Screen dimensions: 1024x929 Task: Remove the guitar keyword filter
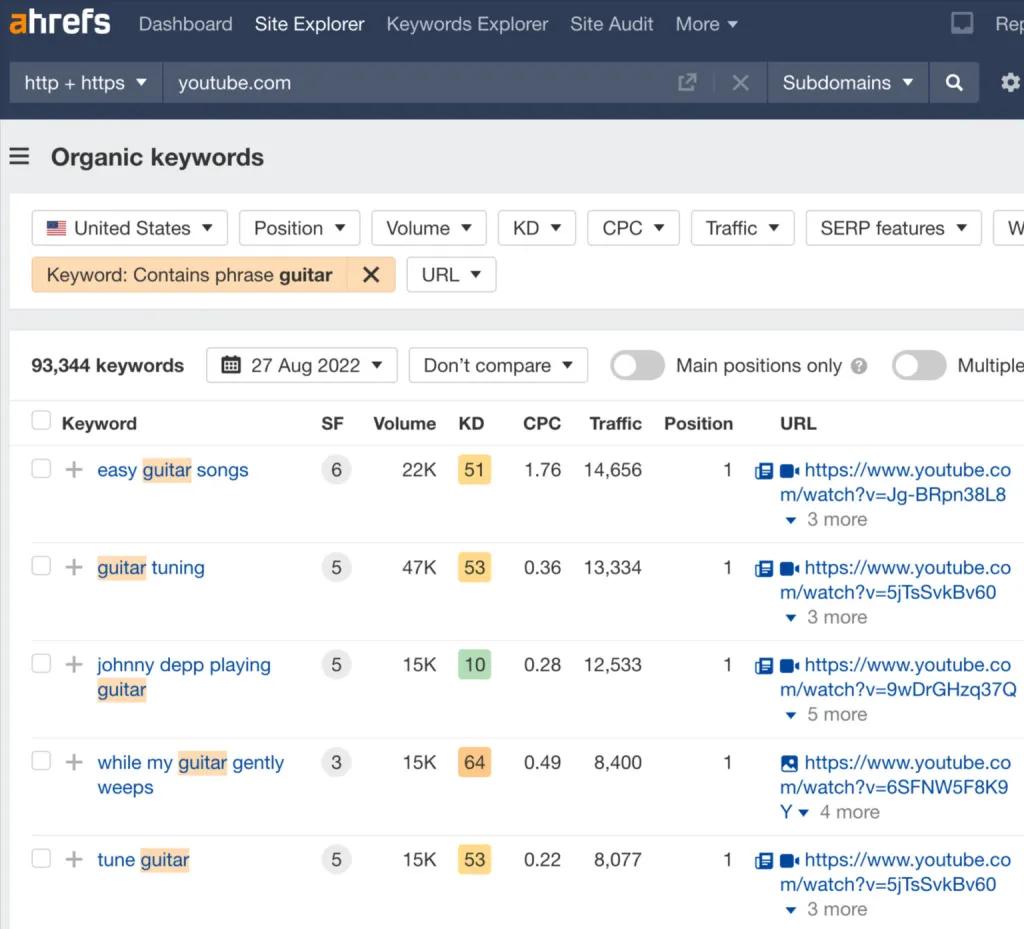tap(371, 275)
